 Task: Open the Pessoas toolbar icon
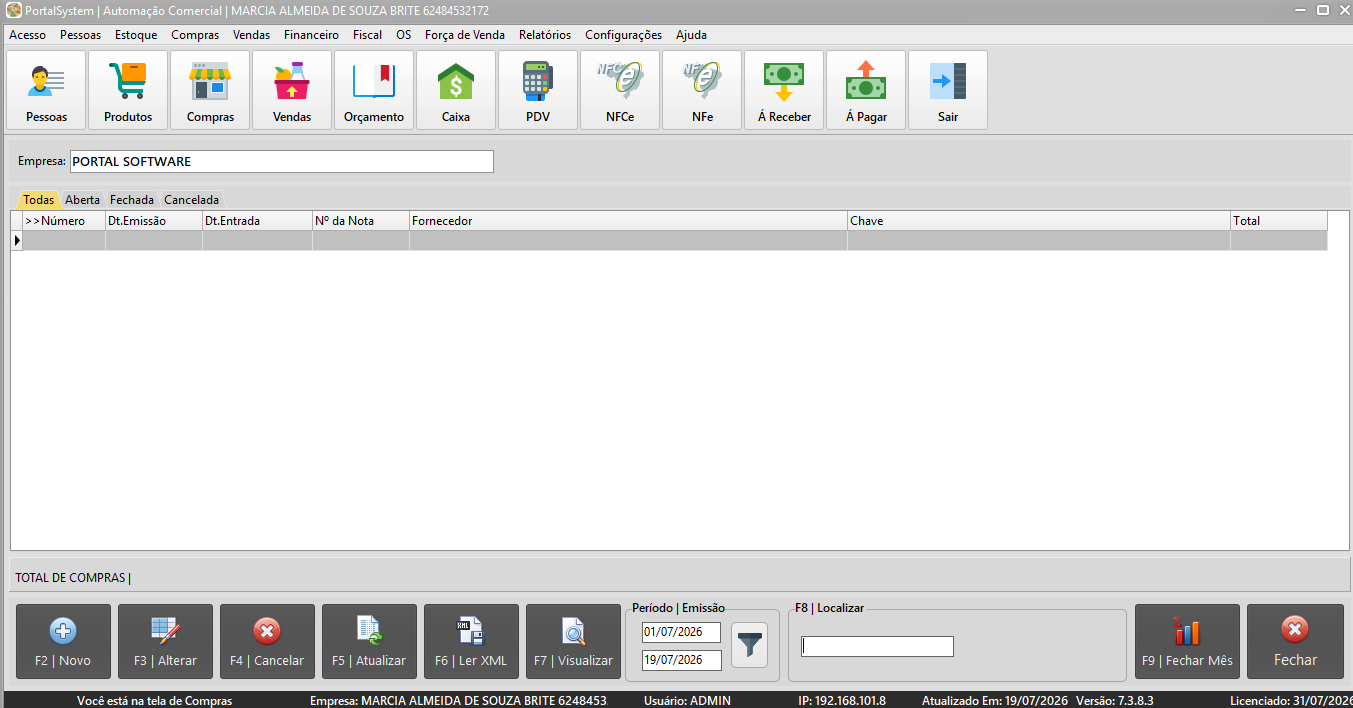[46, 90]
